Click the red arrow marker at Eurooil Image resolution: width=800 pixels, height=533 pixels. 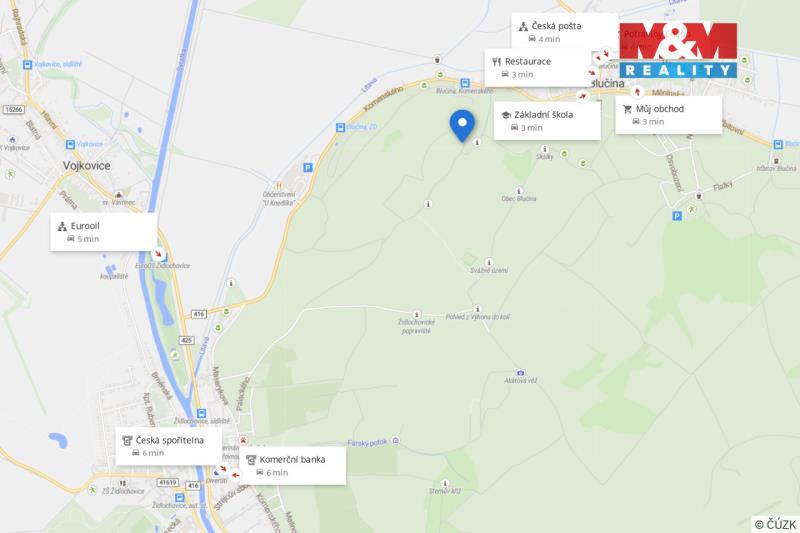tap(159, 253)
